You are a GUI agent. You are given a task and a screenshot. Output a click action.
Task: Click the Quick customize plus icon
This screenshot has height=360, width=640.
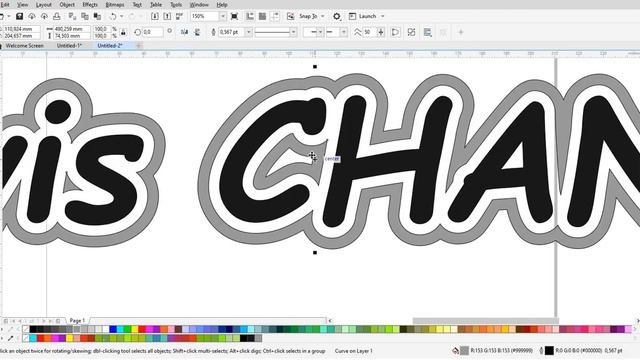461,32
